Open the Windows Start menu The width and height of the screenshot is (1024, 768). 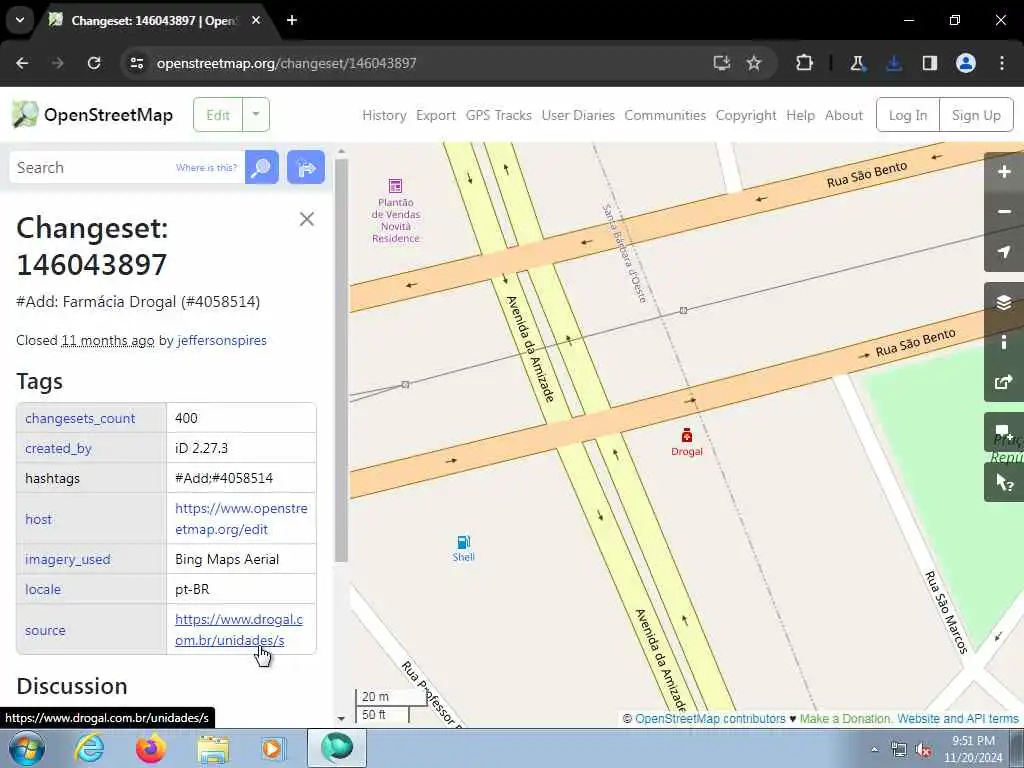pyautogui.click(x=27, y=748)
